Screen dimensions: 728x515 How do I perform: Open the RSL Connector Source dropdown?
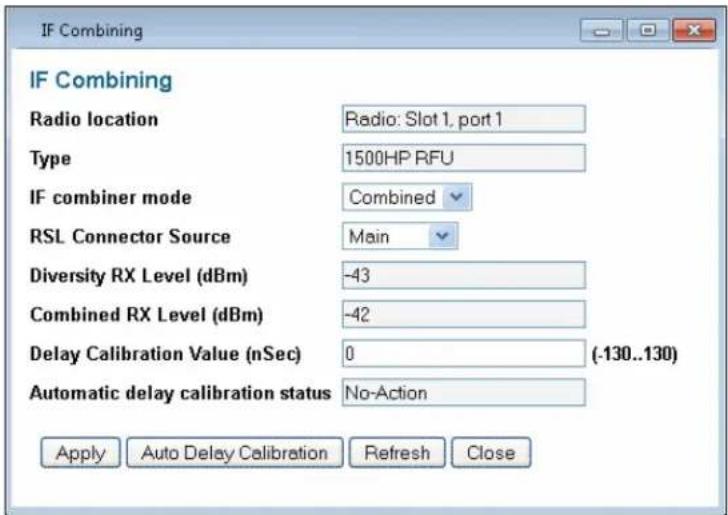pos(400,236)
